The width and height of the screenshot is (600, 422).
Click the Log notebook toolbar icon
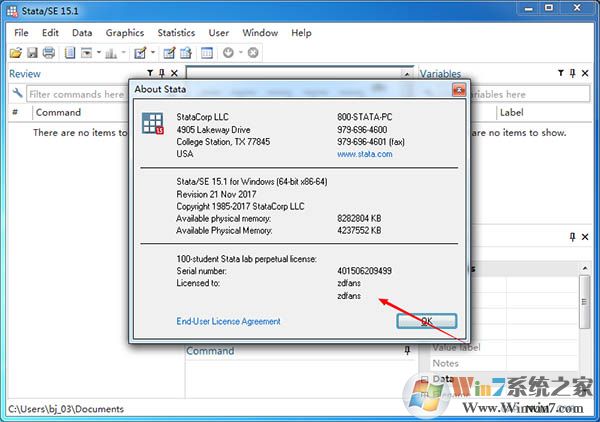tap(70, 53)
